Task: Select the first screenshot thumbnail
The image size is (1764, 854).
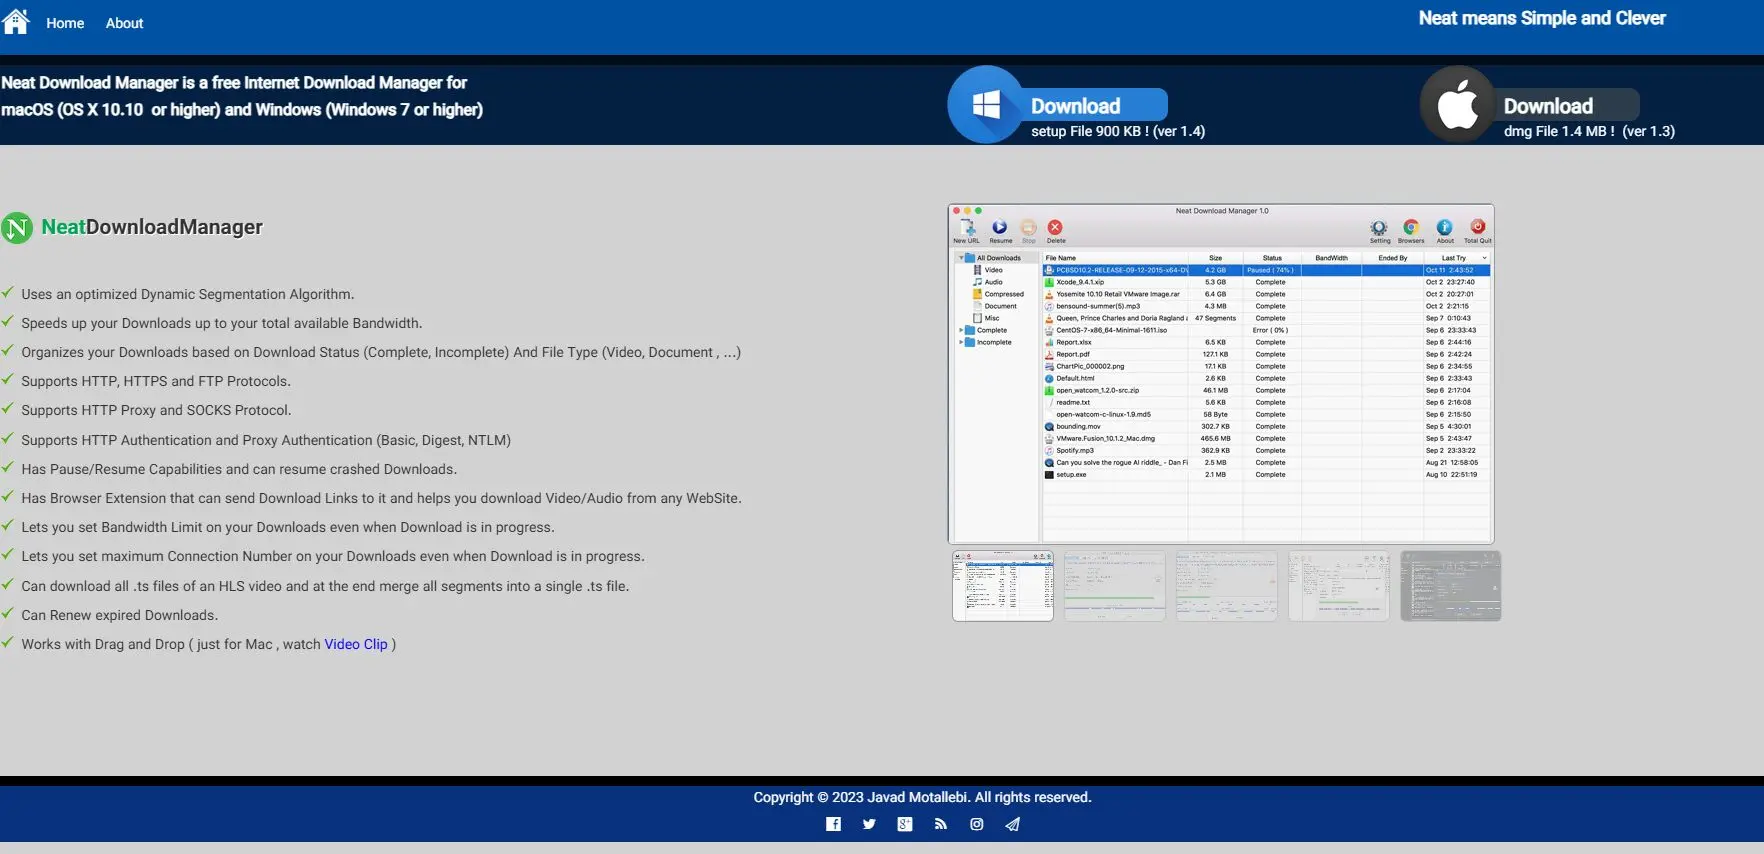Action: pos(1002,586)
